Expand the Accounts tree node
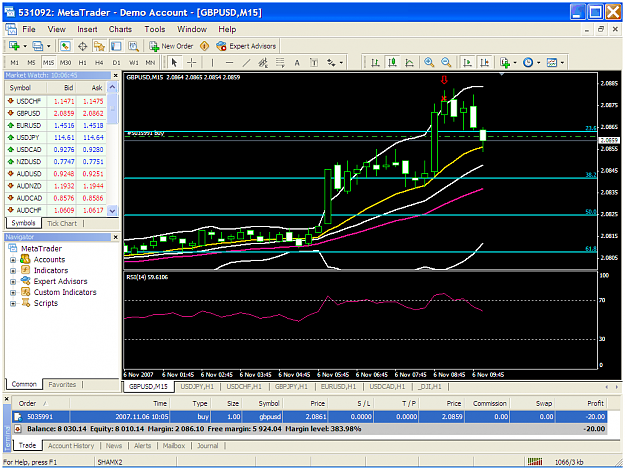This screenshot has width=625, height=470. [x=13, y=260]
